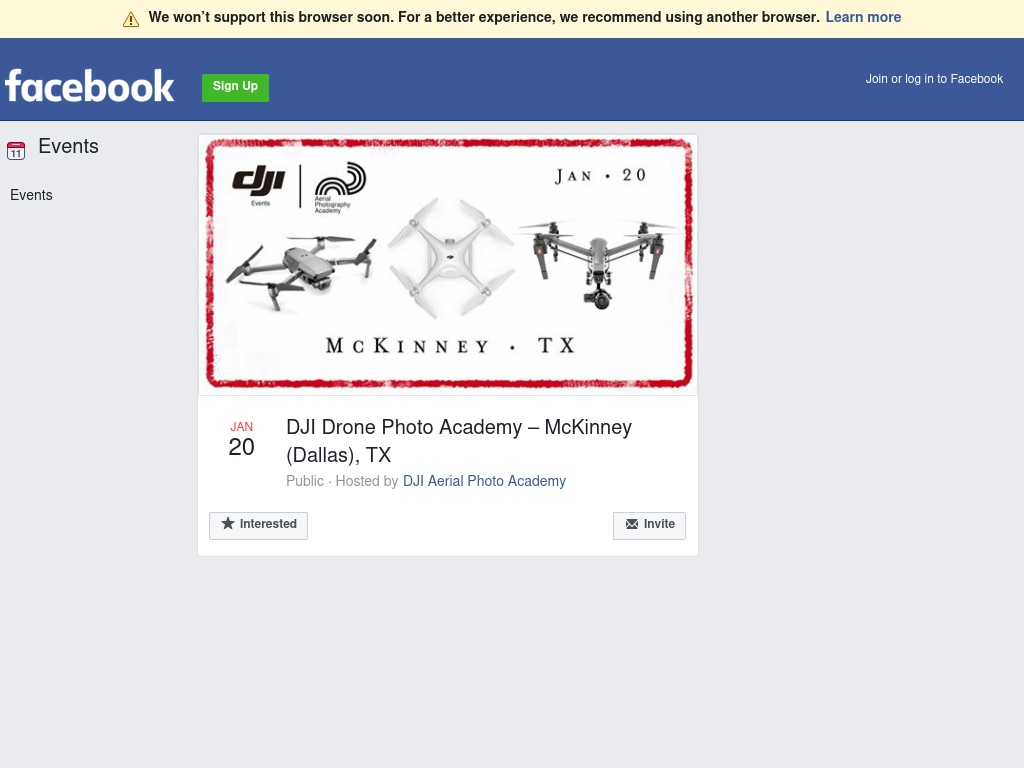Click the Facebook logo

click(x=89, y=86)
